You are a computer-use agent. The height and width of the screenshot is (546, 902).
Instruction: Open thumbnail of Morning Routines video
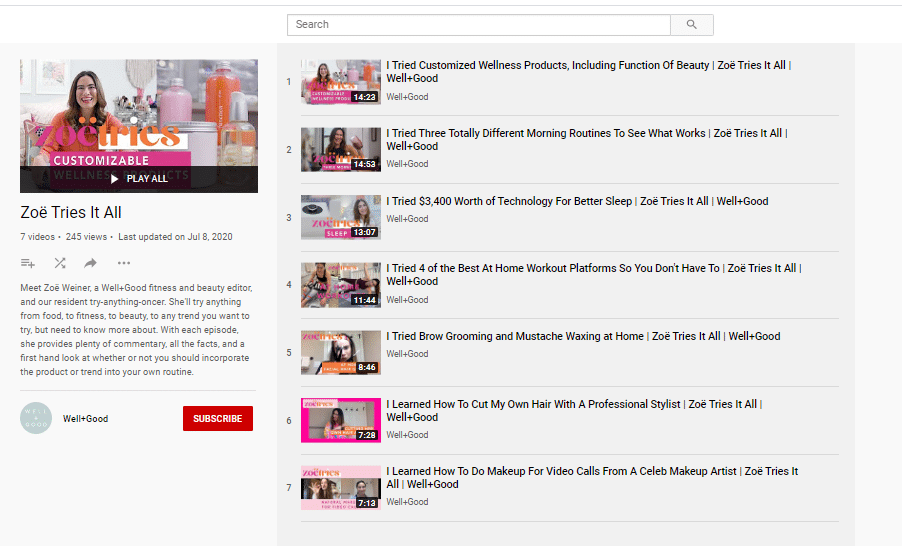tap(341, 150)
